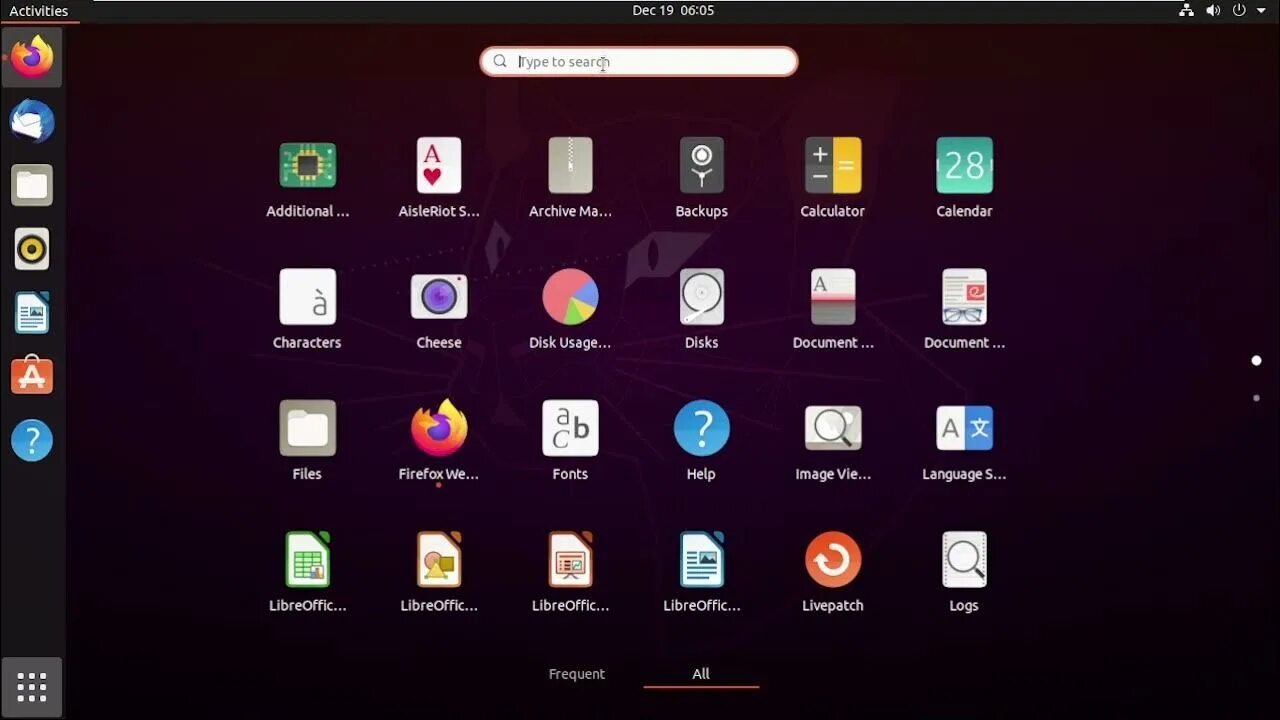Open Language Support settings
The image size is (1280, 720).
click(x=964, y=428)
